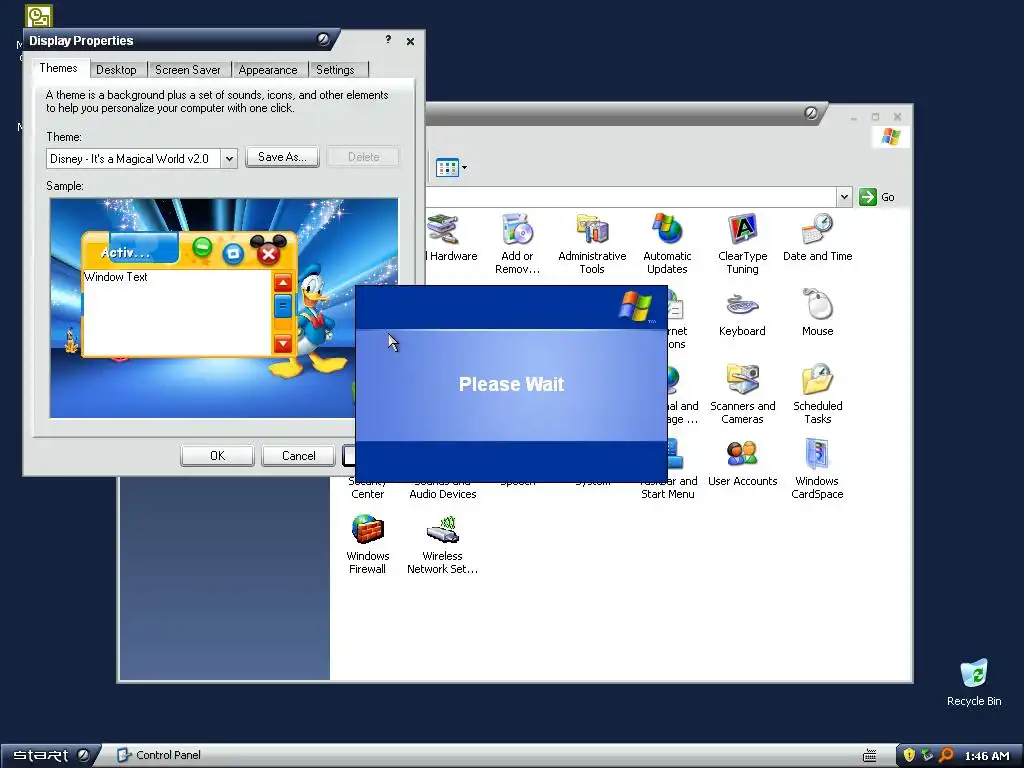Click the Control Panel taskbar button
Image resolution: width=1024 pixels, height=768 pixels.
click(159, 755)
